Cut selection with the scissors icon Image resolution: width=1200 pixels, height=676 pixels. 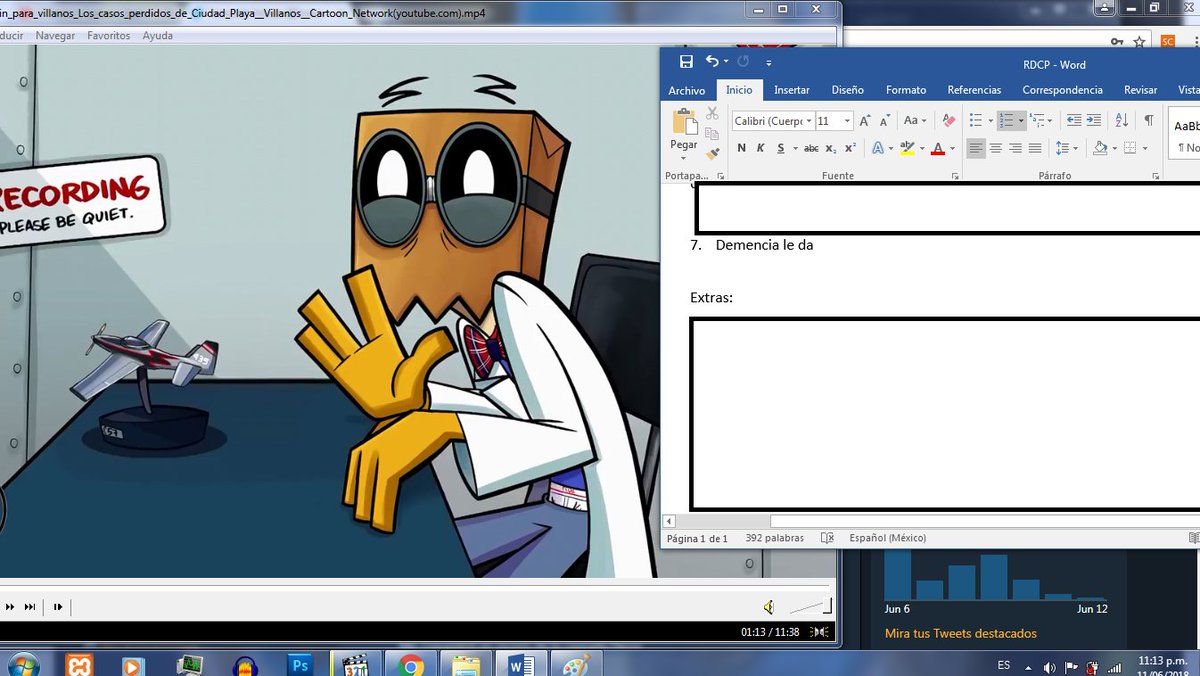point(712,114)
